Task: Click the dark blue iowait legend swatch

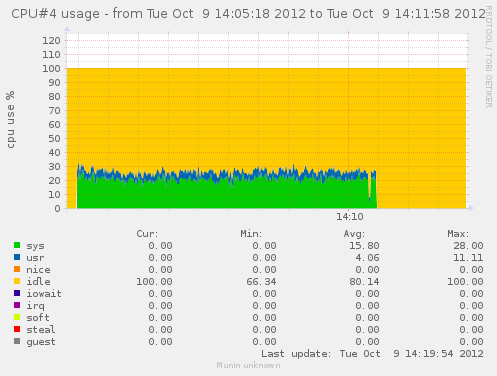Action: (17, 293)
